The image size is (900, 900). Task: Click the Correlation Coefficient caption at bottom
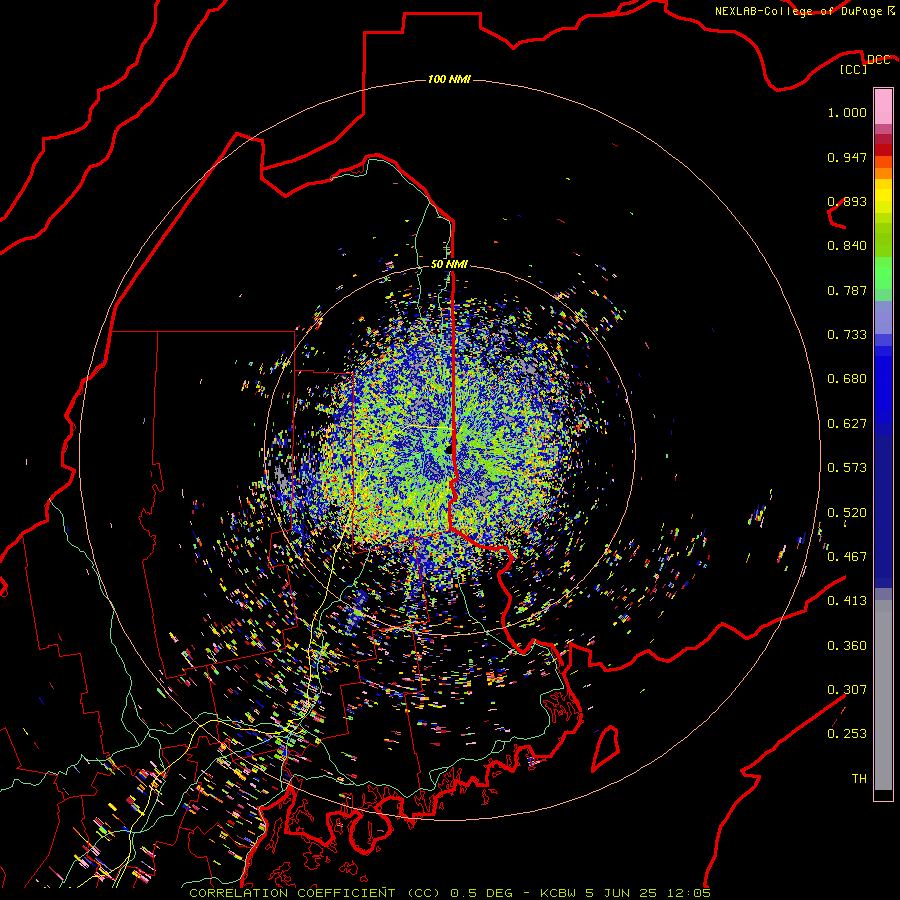click(x=450, y=893)
